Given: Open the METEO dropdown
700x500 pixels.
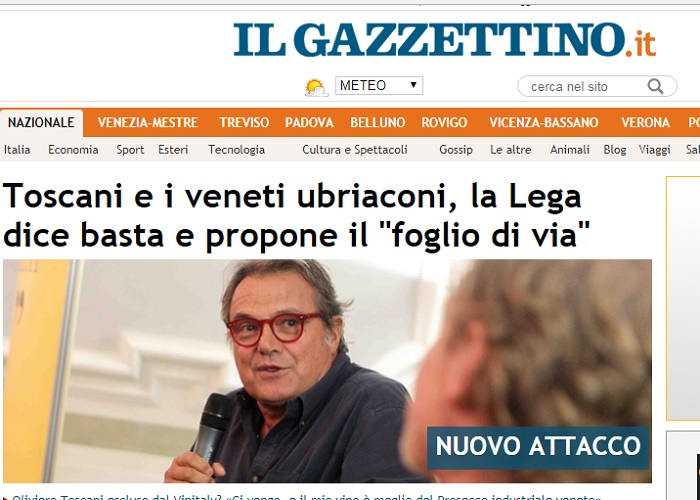Looking at the screenshot, I should tap(379, 85).
